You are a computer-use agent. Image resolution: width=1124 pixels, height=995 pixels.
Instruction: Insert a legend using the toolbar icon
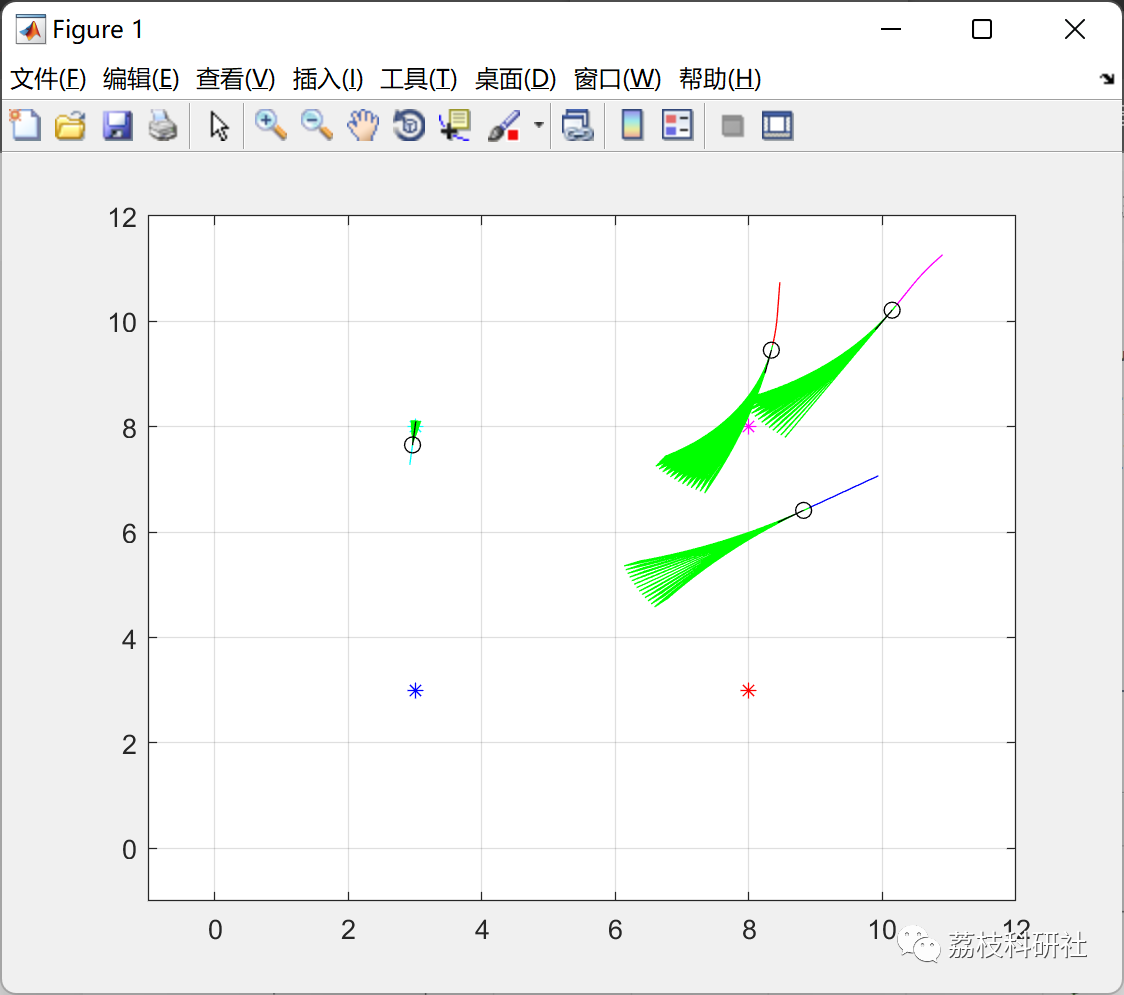pyautogui.click(x=677, y=125)
